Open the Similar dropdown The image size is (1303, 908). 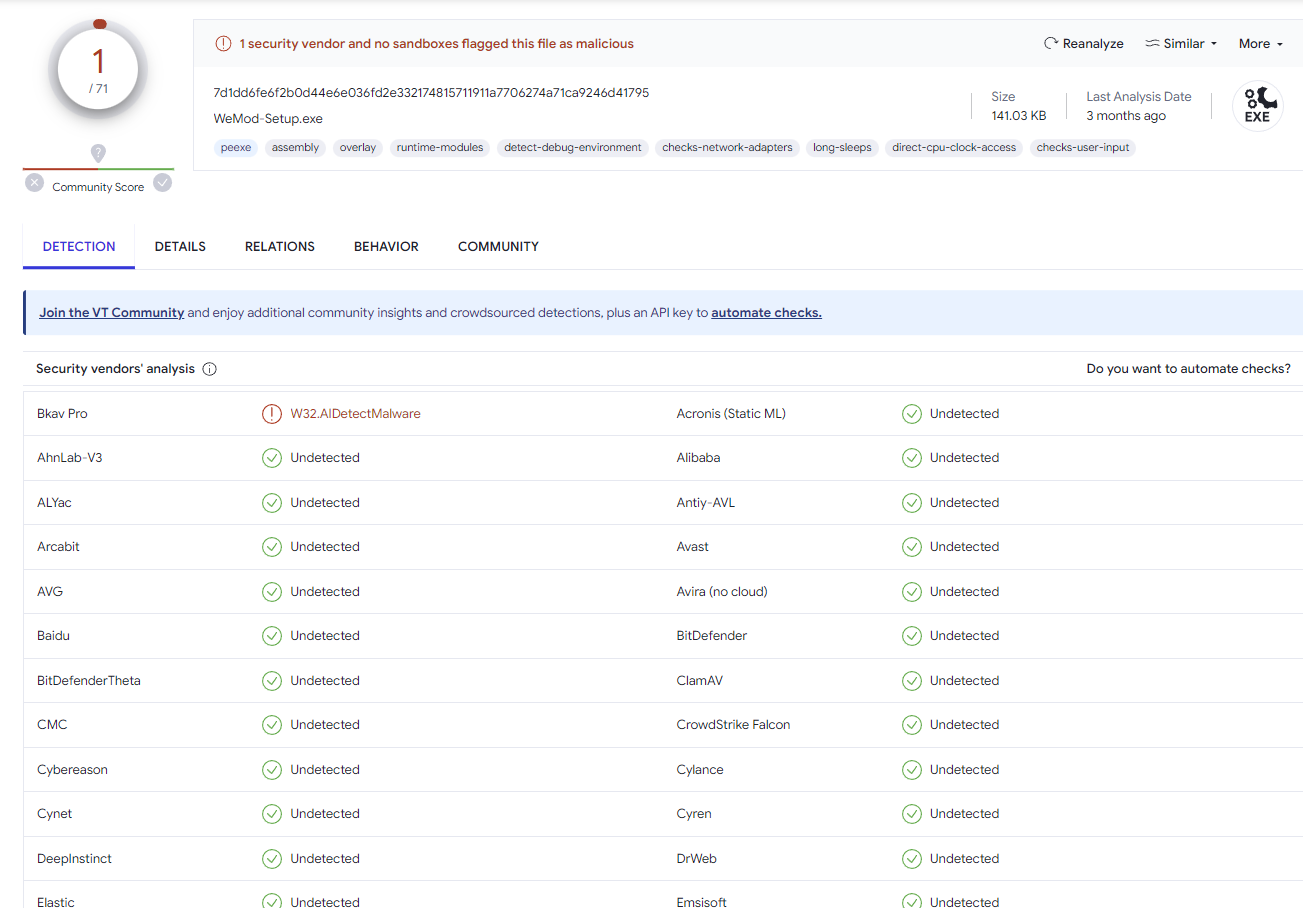1181,44
